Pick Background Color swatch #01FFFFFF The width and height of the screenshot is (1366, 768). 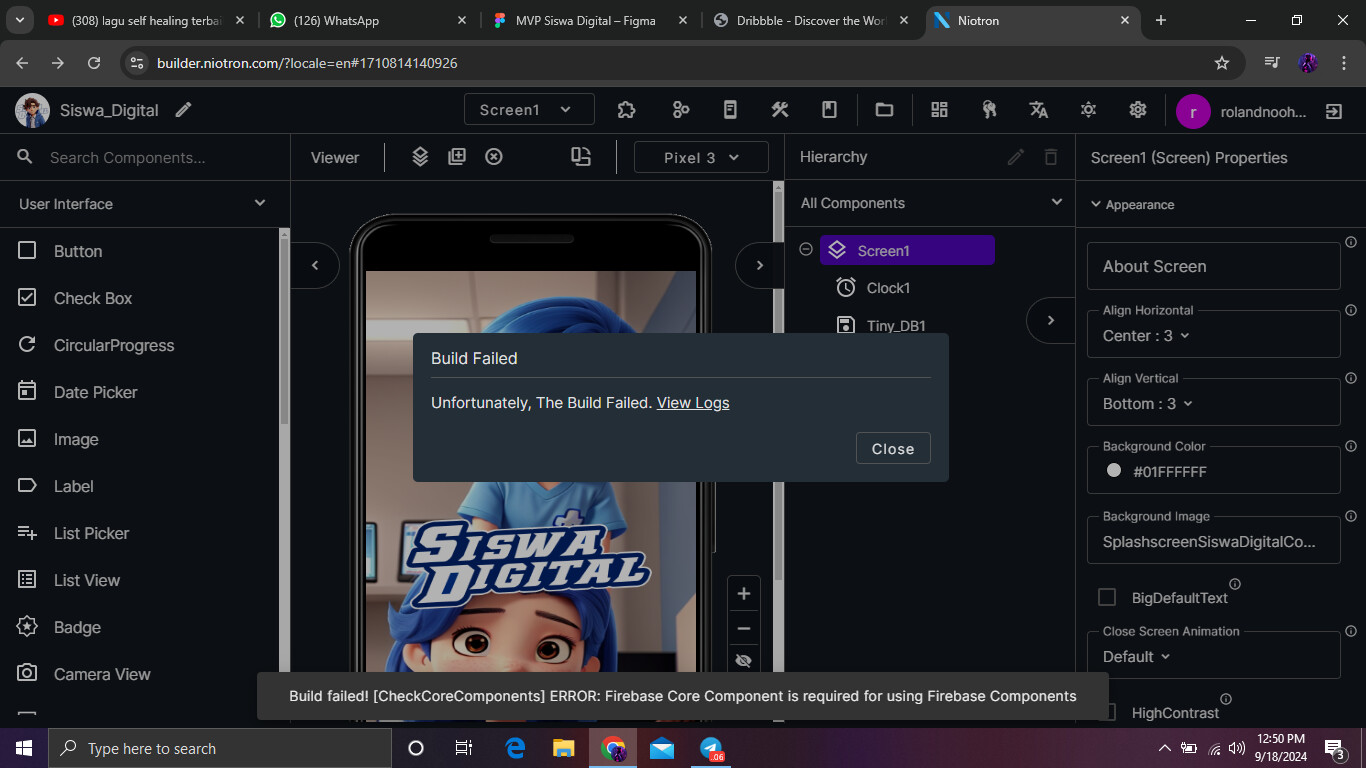coord(1114,470)
